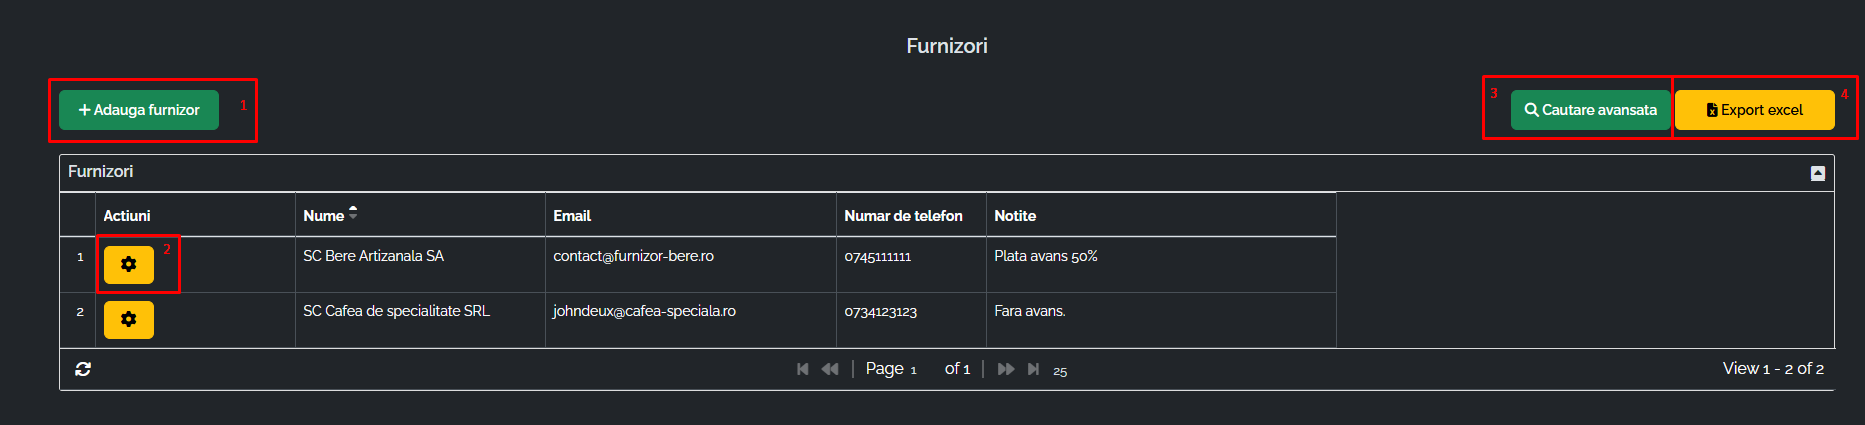Open Cautare avansata search
Image resolution: width=1865 pixels, height=425 pixels.
click(x=1590, y=110)
